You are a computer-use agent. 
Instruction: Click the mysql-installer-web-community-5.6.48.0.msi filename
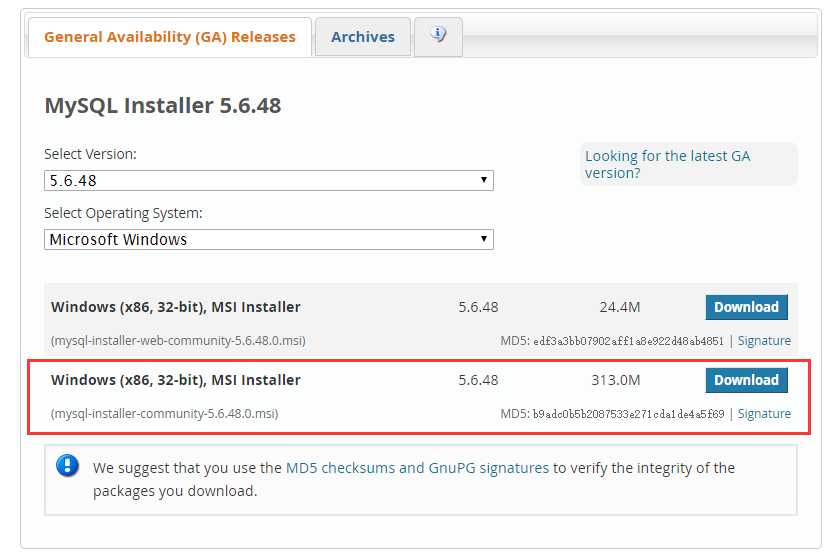178,341
